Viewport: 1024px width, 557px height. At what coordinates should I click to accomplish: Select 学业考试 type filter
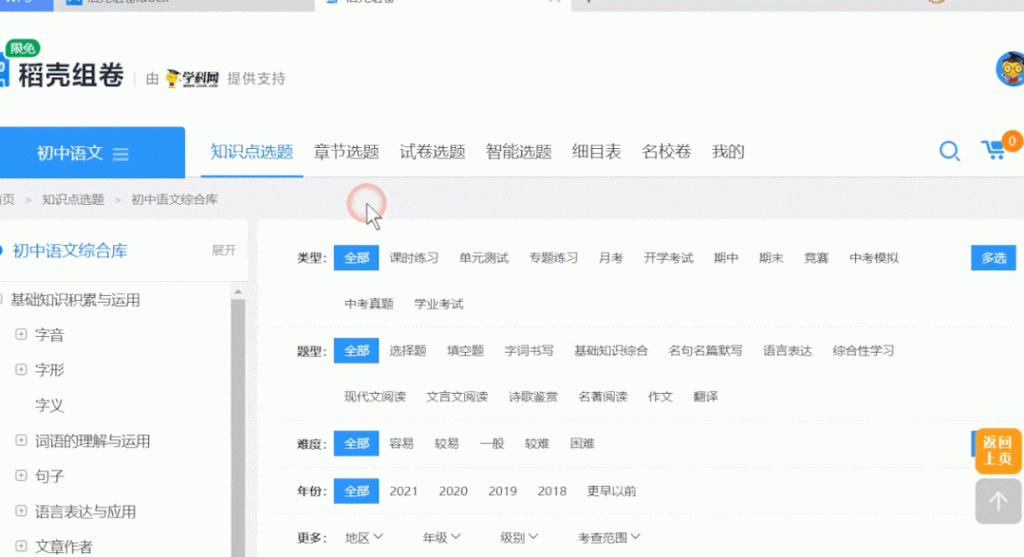tap(439, 304)
